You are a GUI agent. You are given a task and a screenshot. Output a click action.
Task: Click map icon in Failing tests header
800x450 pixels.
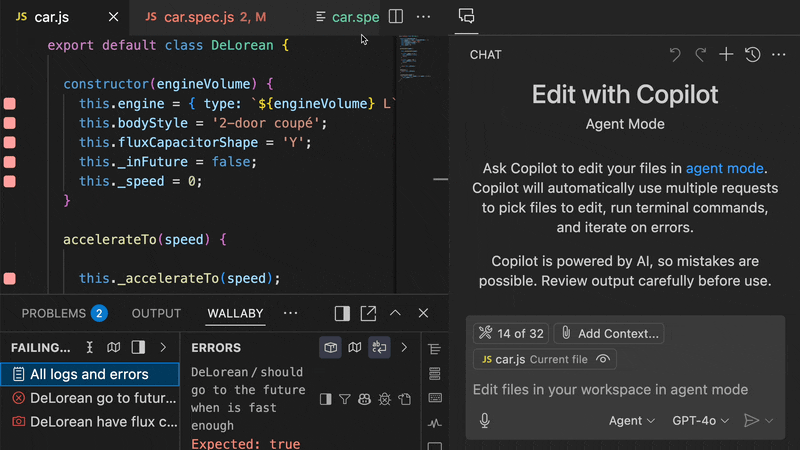114,347
